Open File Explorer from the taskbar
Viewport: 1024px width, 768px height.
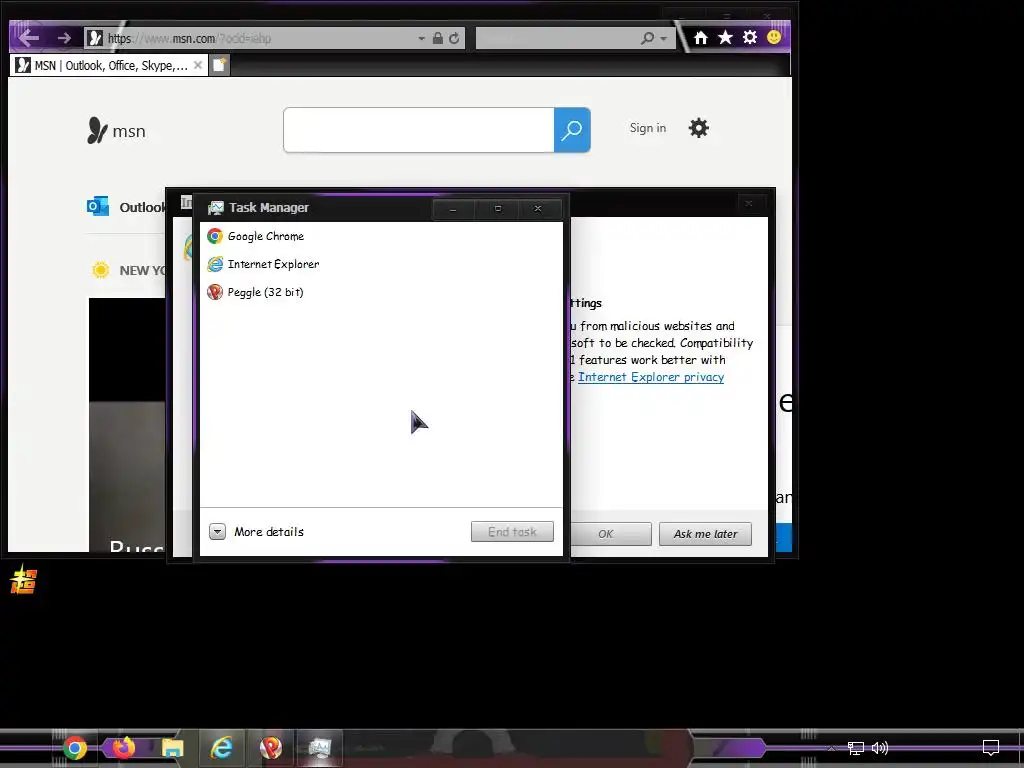click(x=172, y=748)
